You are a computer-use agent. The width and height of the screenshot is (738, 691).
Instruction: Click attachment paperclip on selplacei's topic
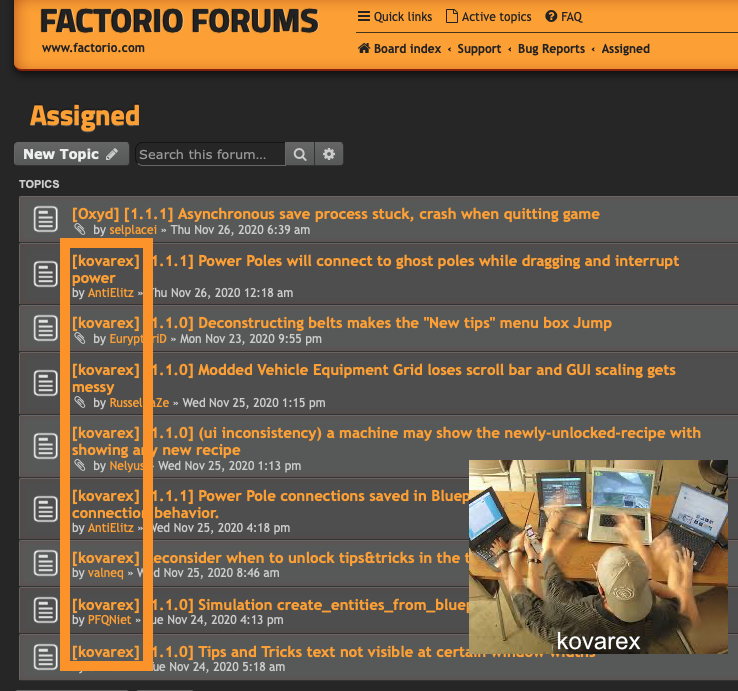pos(80,229)
